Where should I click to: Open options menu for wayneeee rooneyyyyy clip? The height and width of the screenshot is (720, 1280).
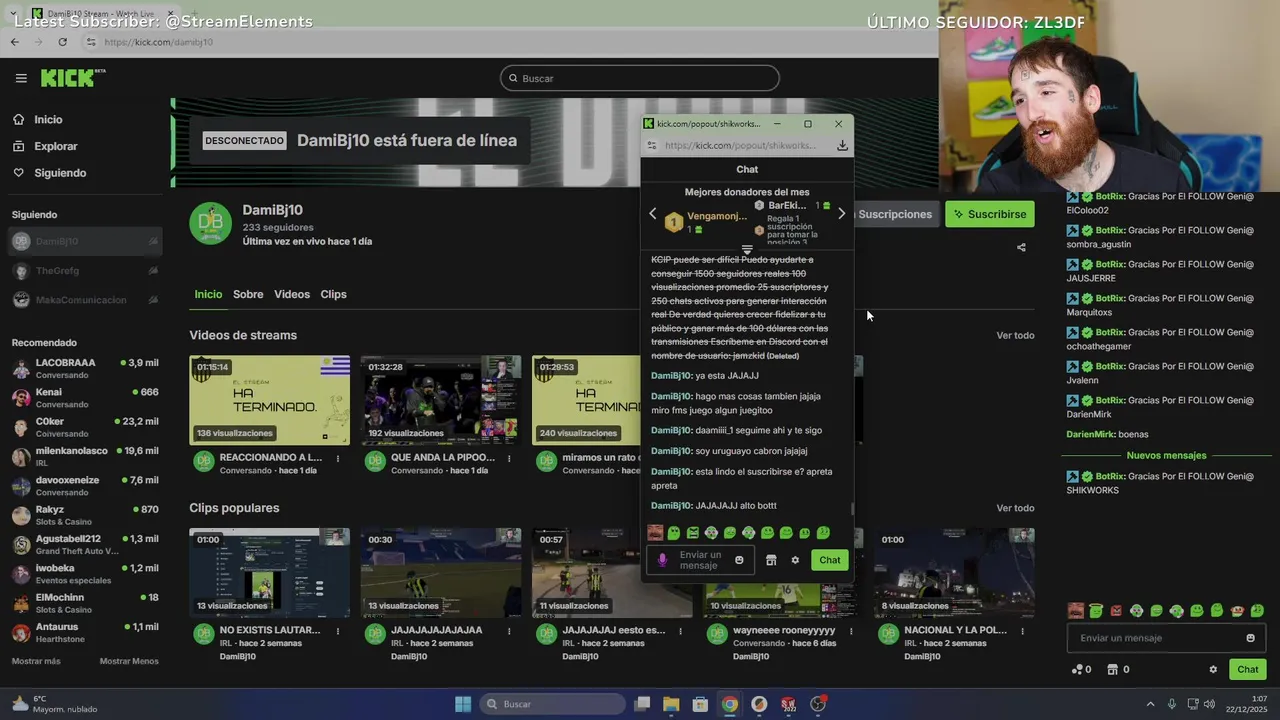(x=851, y=631)
